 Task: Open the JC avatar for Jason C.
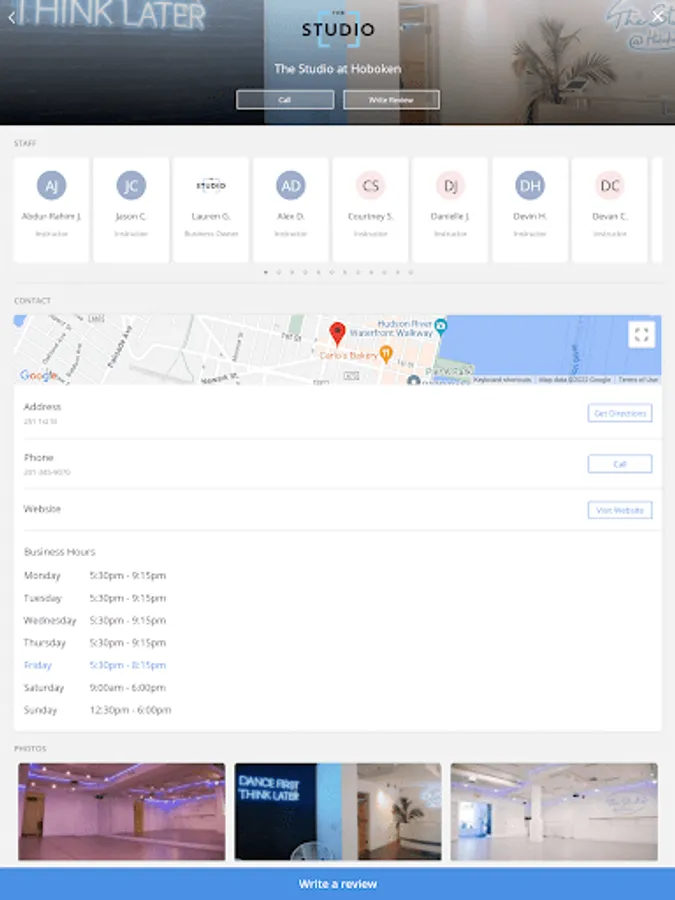(131, 185)
